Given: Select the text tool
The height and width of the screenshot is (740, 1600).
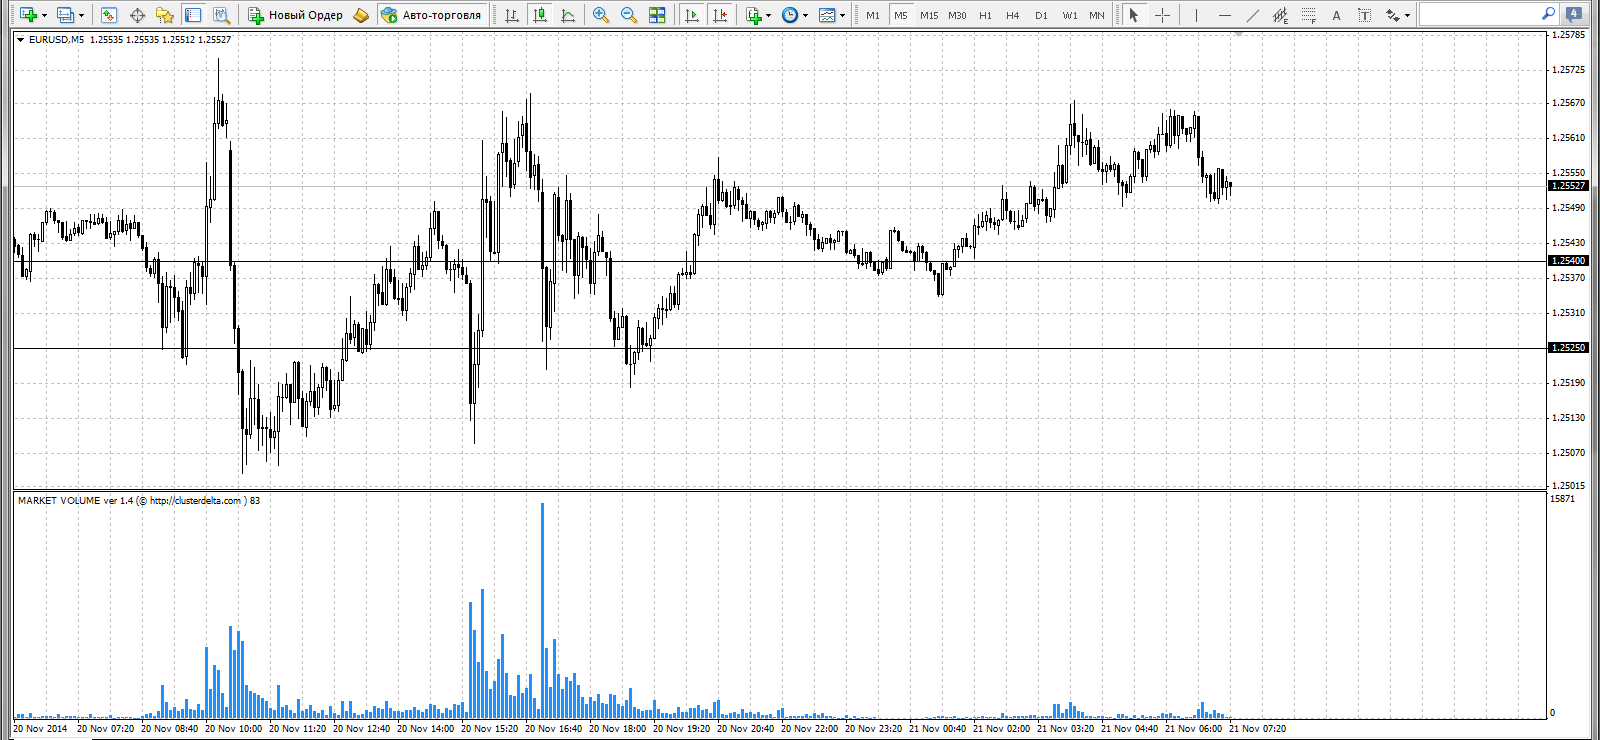Looking at the screenshot, I should point(1336,15).
